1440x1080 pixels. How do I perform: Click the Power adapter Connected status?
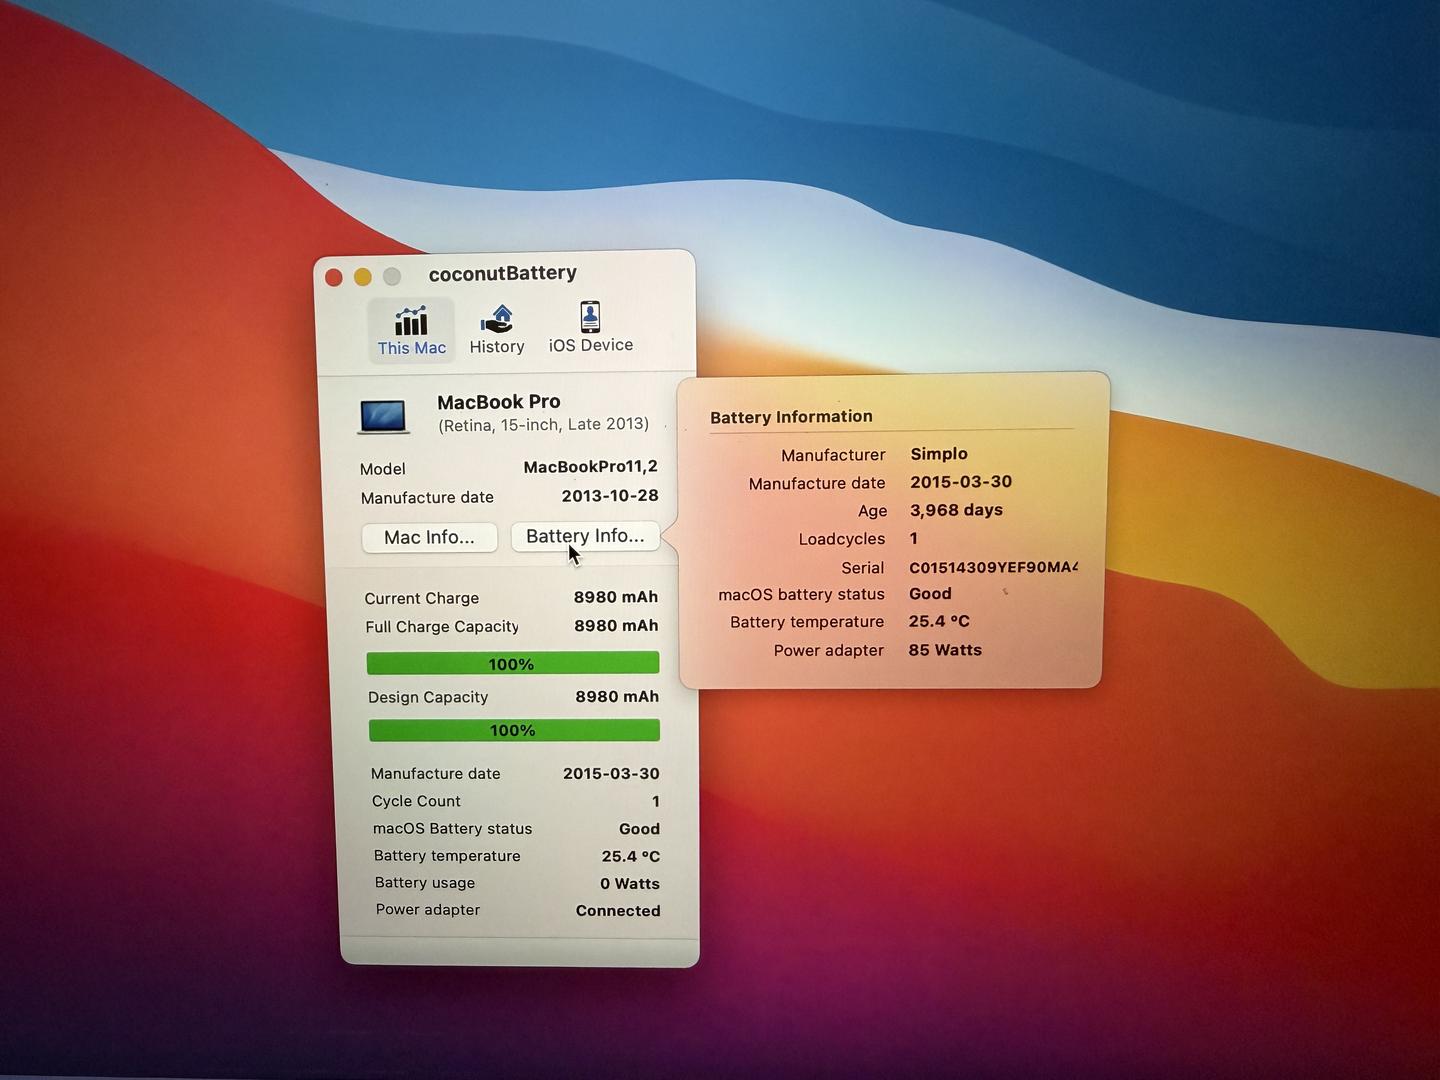pos(617,911)
